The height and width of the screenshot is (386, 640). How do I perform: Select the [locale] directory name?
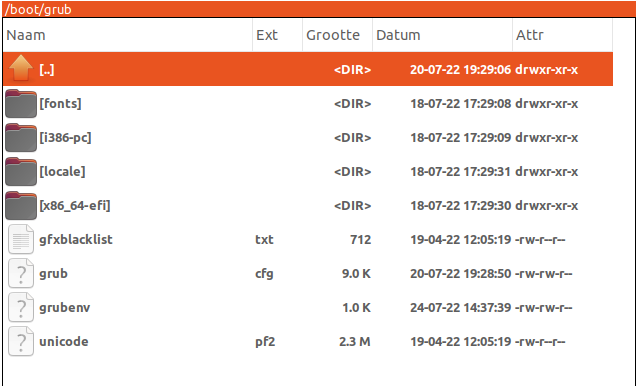click(x=62, y=172)
